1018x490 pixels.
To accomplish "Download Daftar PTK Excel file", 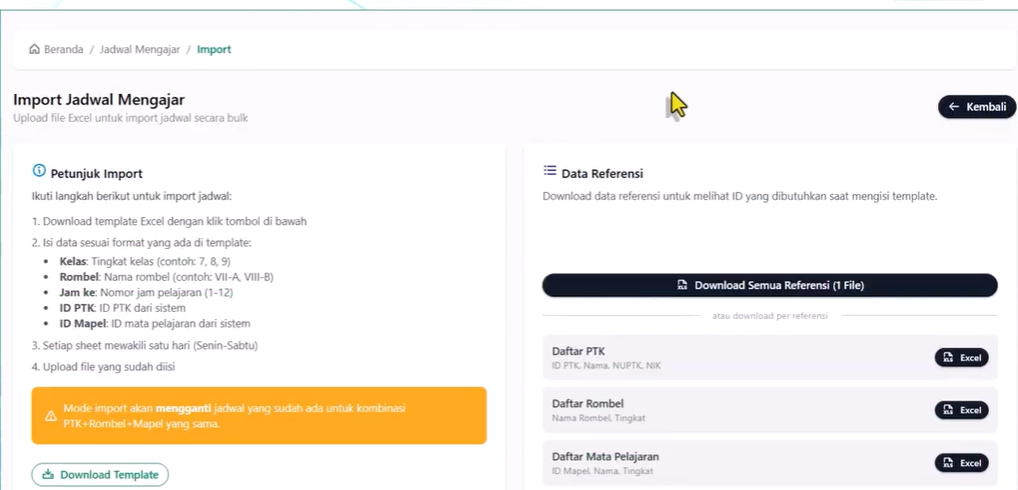I will (962, 358).
